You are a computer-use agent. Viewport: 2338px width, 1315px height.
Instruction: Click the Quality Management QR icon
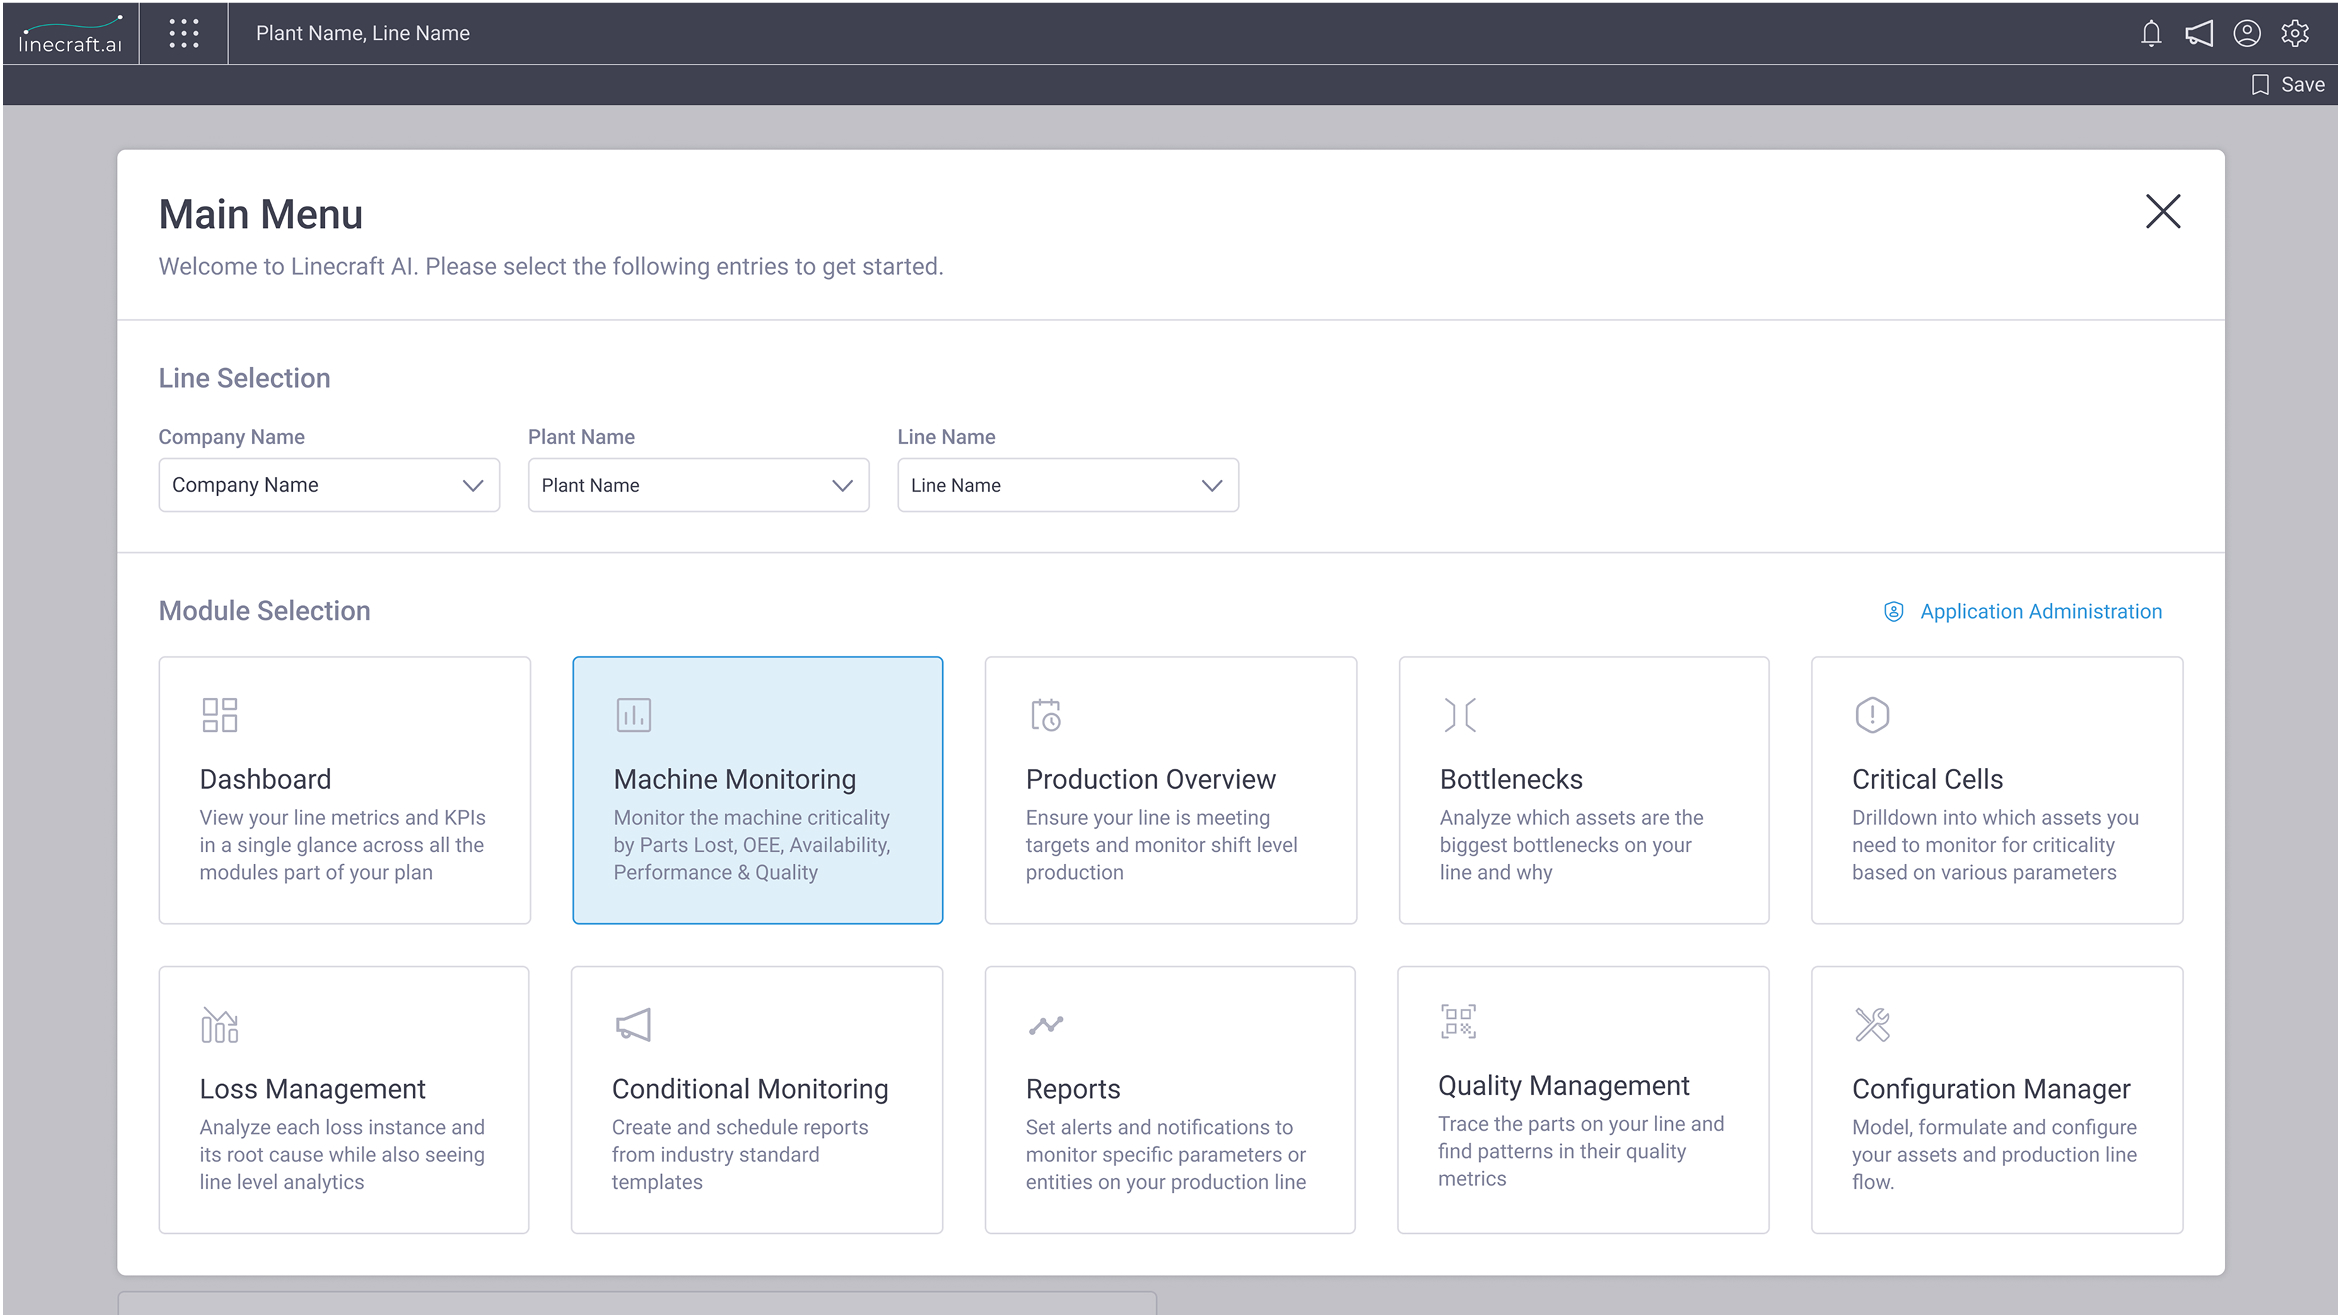pyautogui.click(x=1458, y=1022)
